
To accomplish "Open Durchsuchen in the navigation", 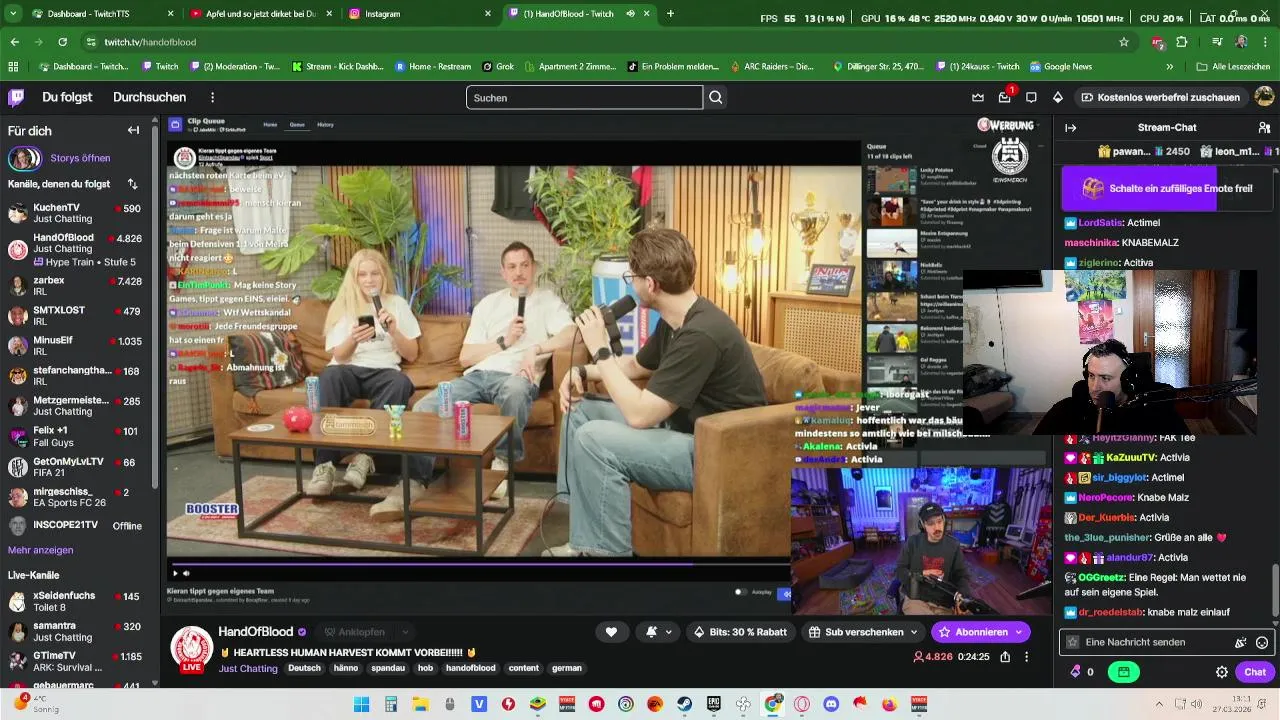I will [149, 97].
